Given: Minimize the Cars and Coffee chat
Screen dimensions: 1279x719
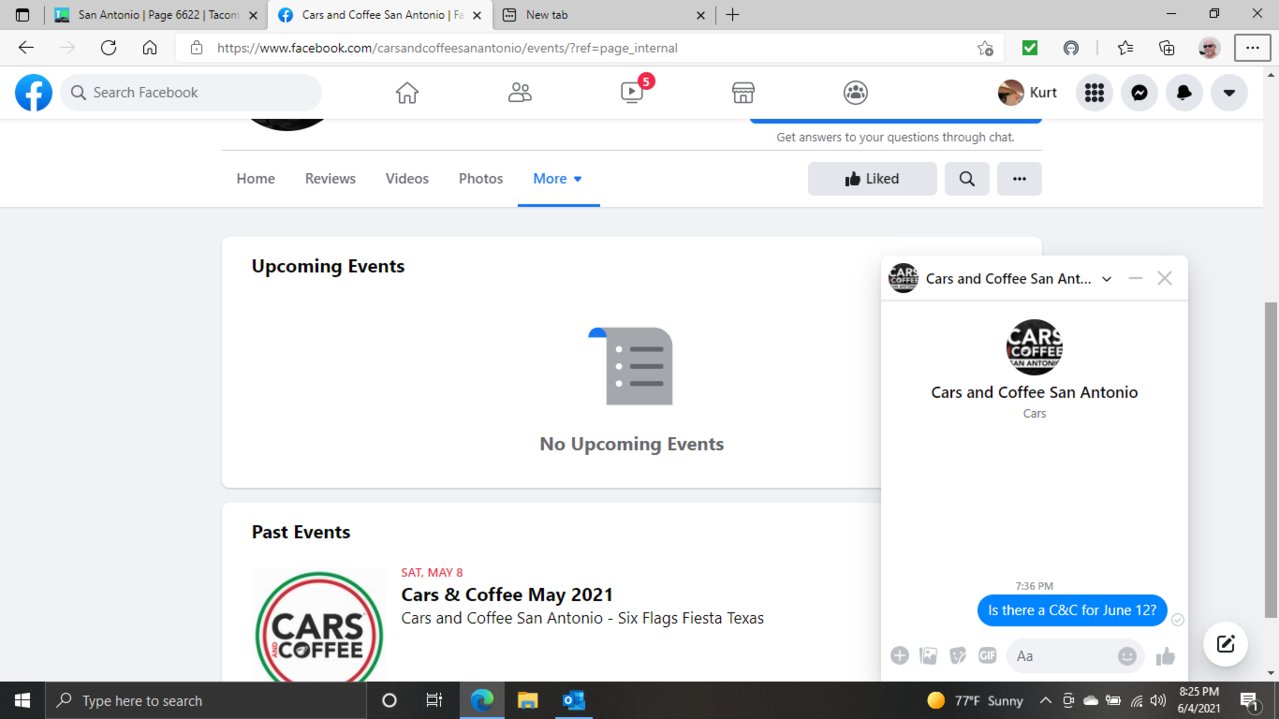Looking at the screenshot, I should point(1135,279).
